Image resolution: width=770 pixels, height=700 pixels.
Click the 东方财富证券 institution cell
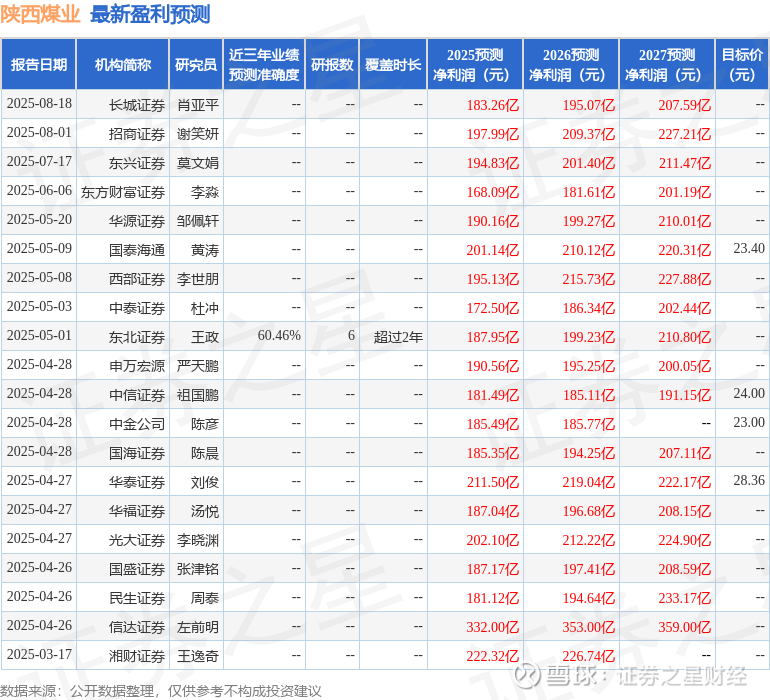(123, 192)
